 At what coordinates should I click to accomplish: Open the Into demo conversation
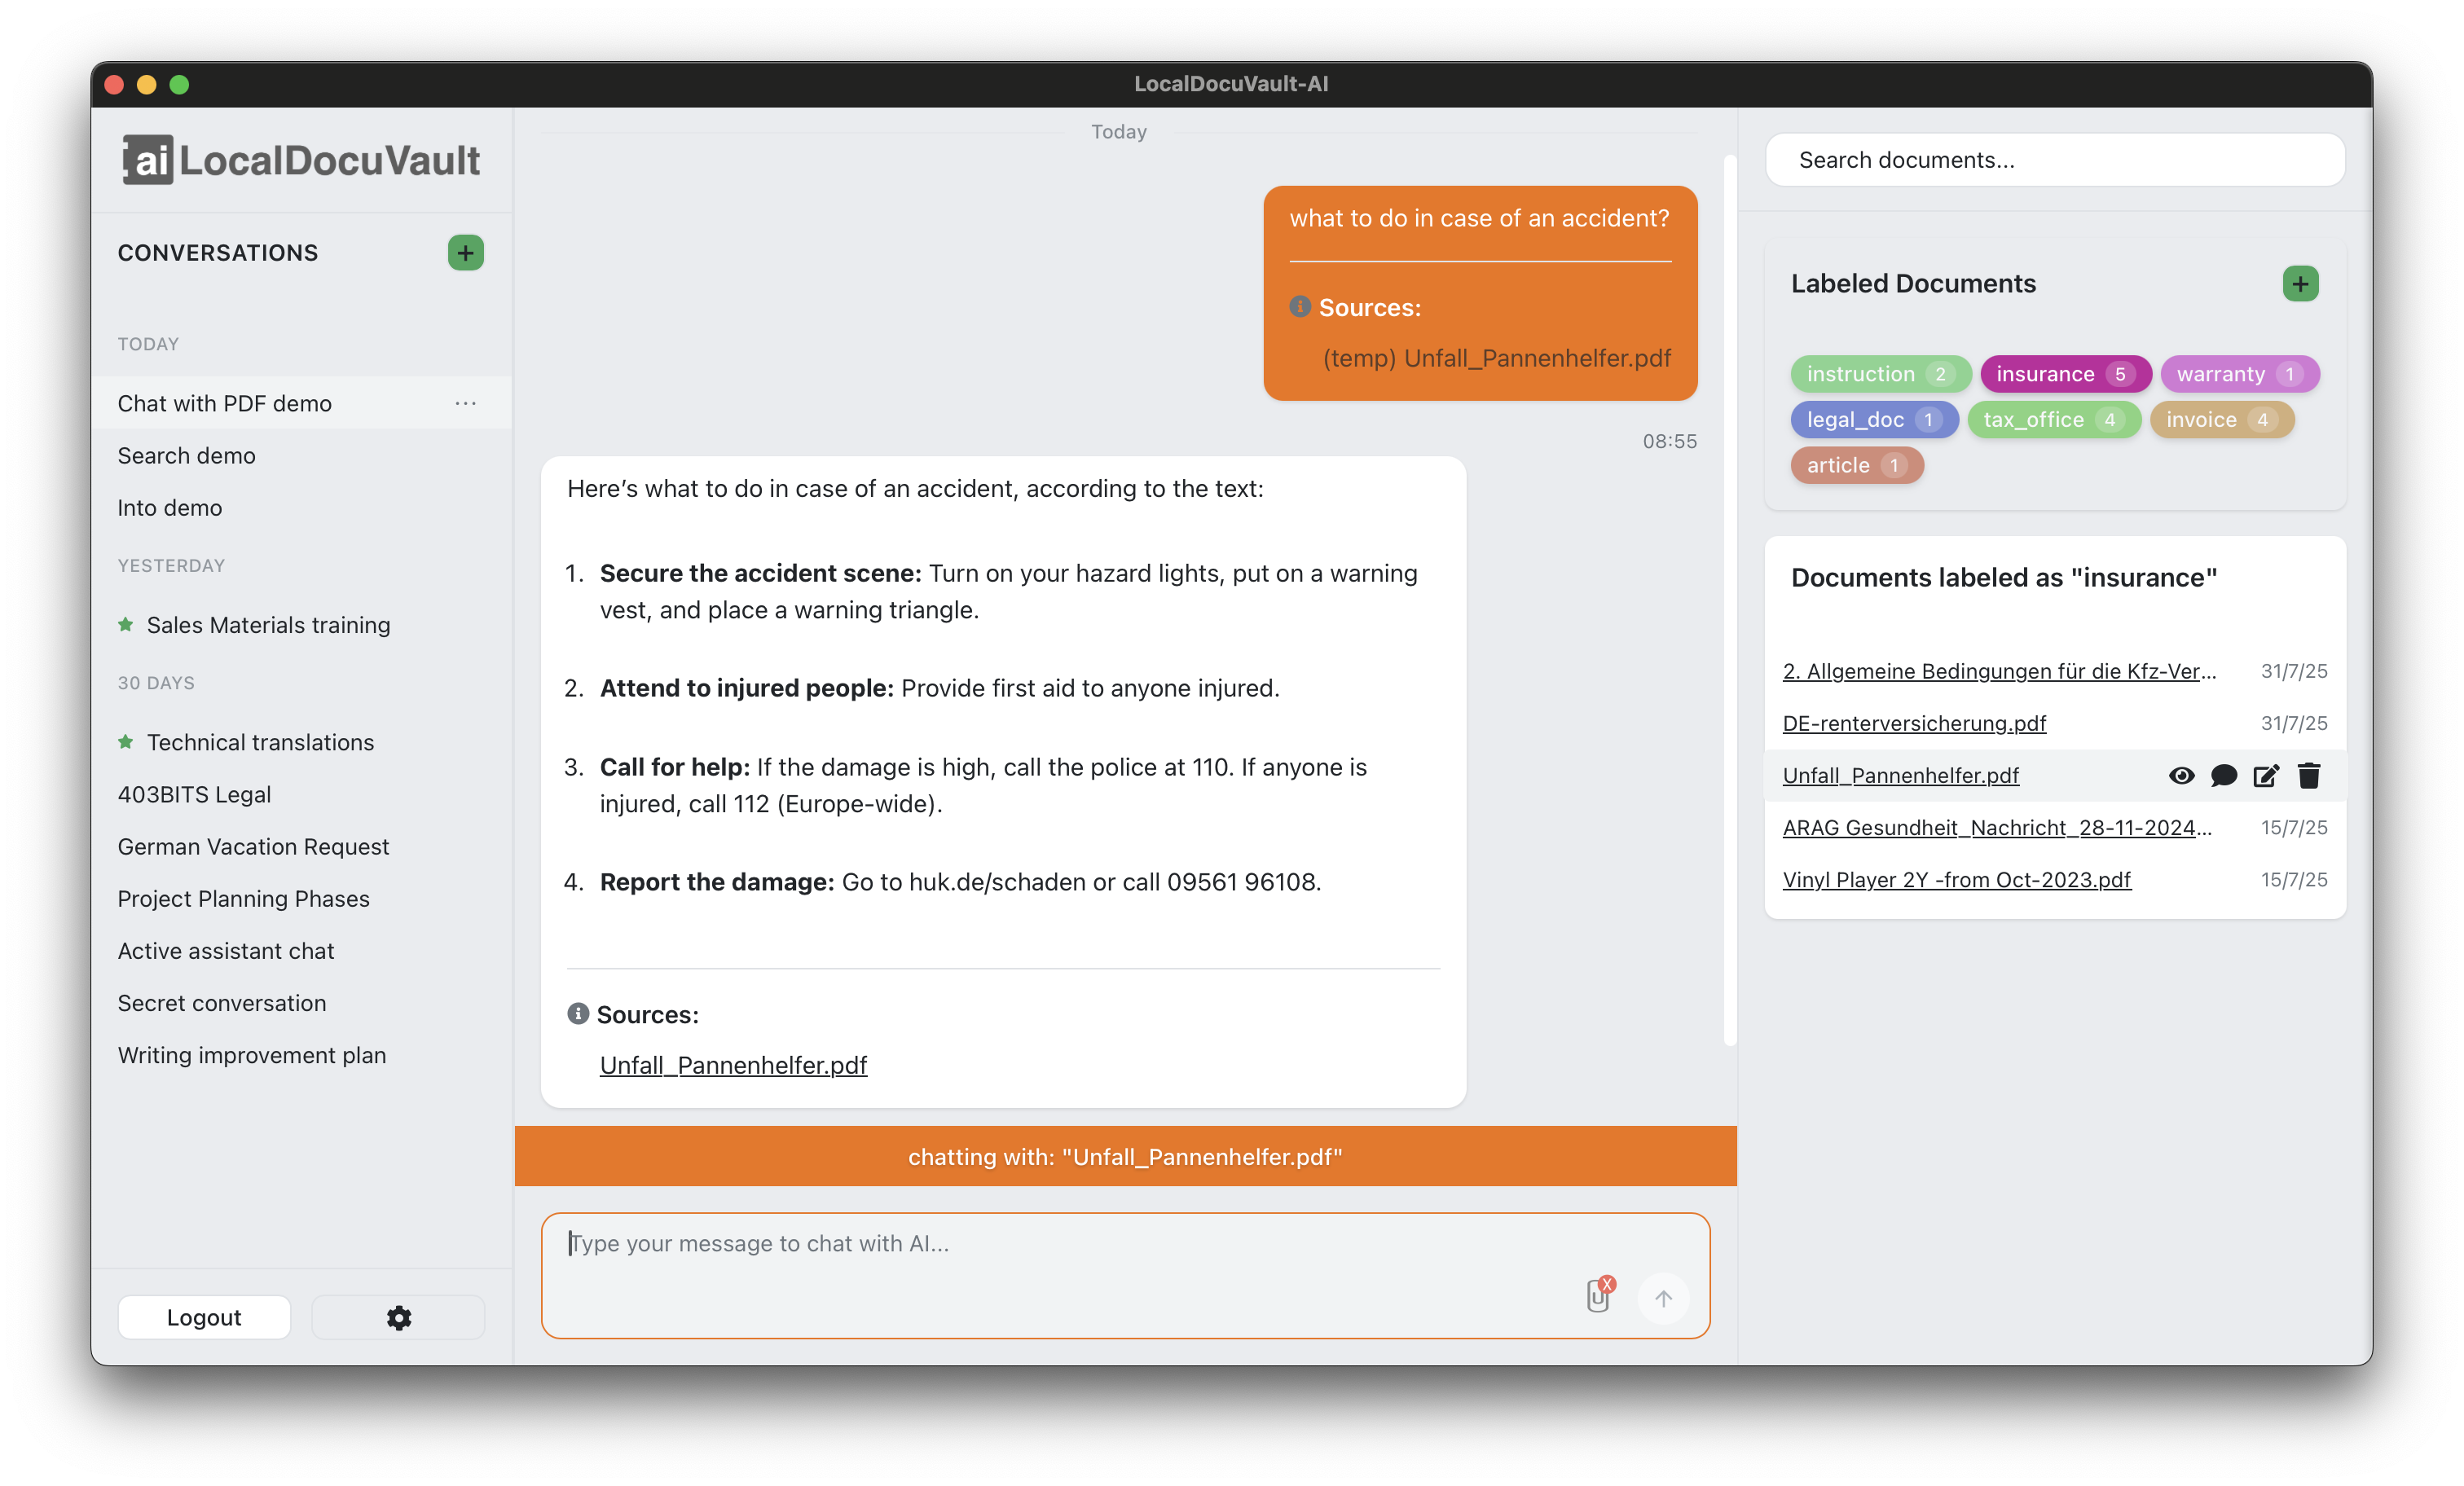169,507
